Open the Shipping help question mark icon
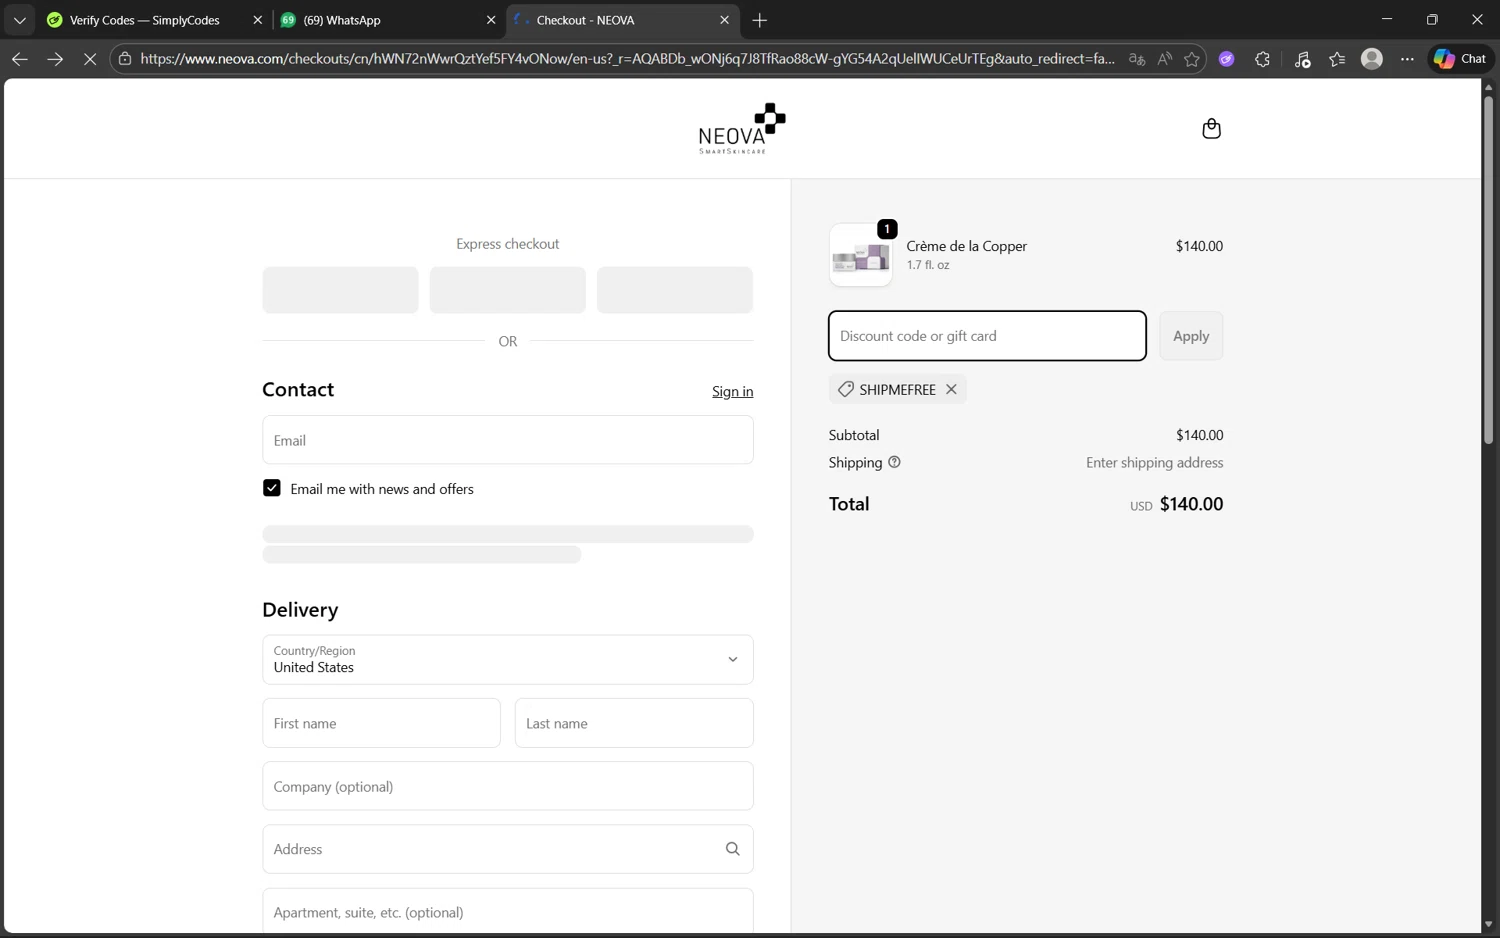This screenshot has height=938, width=1500. click(x=894, y=462)
